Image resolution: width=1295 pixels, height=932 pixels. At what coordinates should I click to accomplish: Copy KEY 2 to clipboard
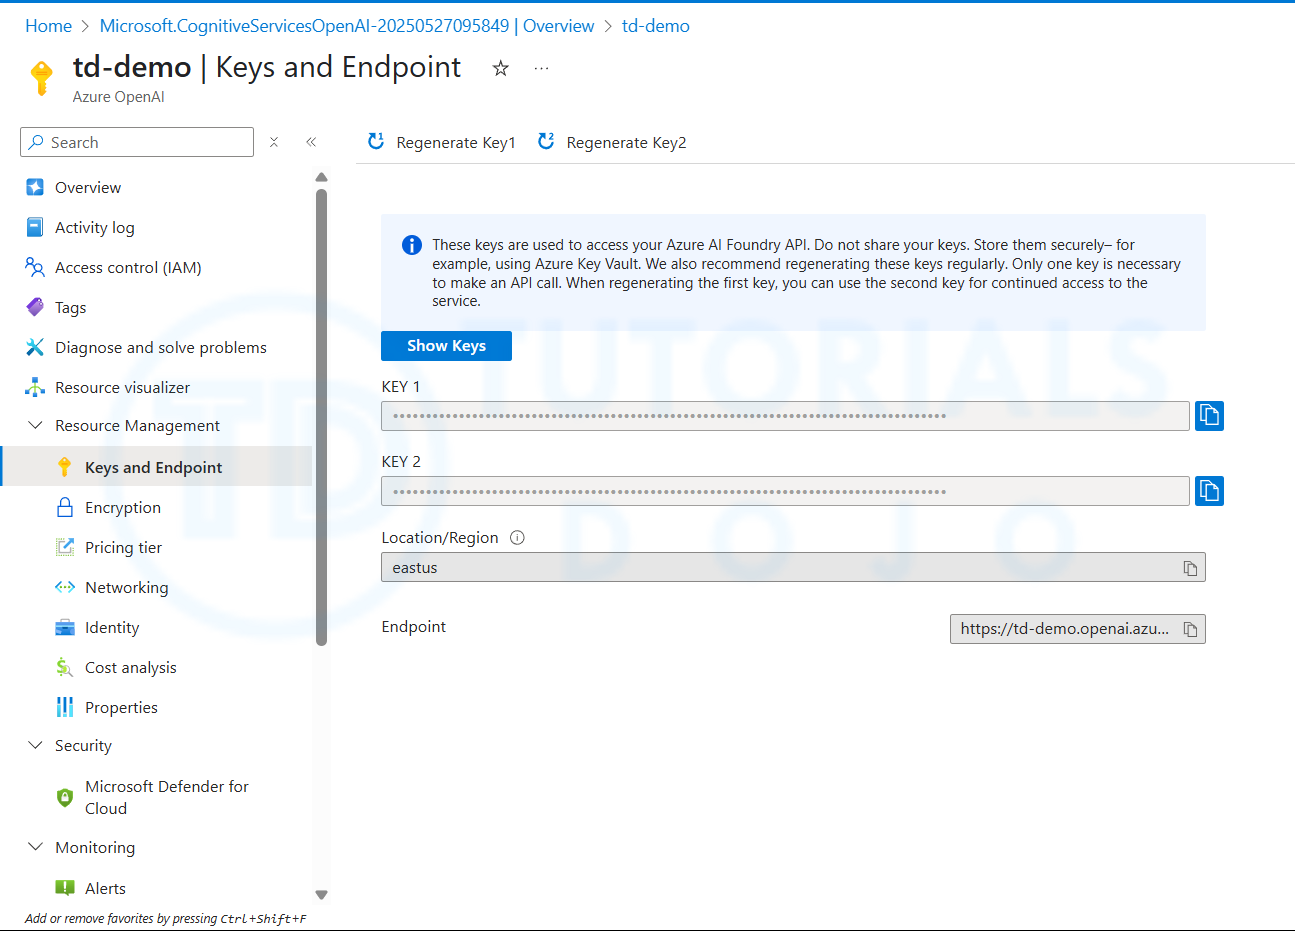tap(1209, 491)
